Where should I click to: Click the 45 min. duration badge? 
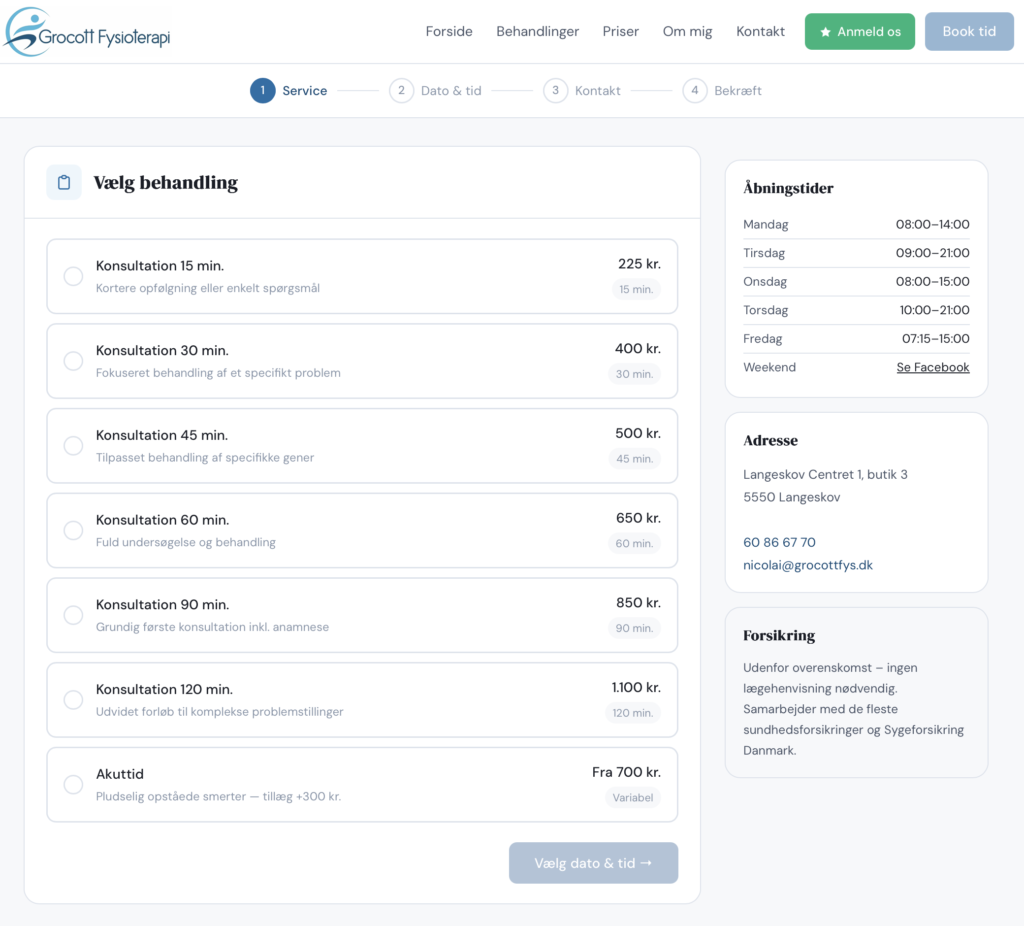pyautogui.click(x=634, y=458)
